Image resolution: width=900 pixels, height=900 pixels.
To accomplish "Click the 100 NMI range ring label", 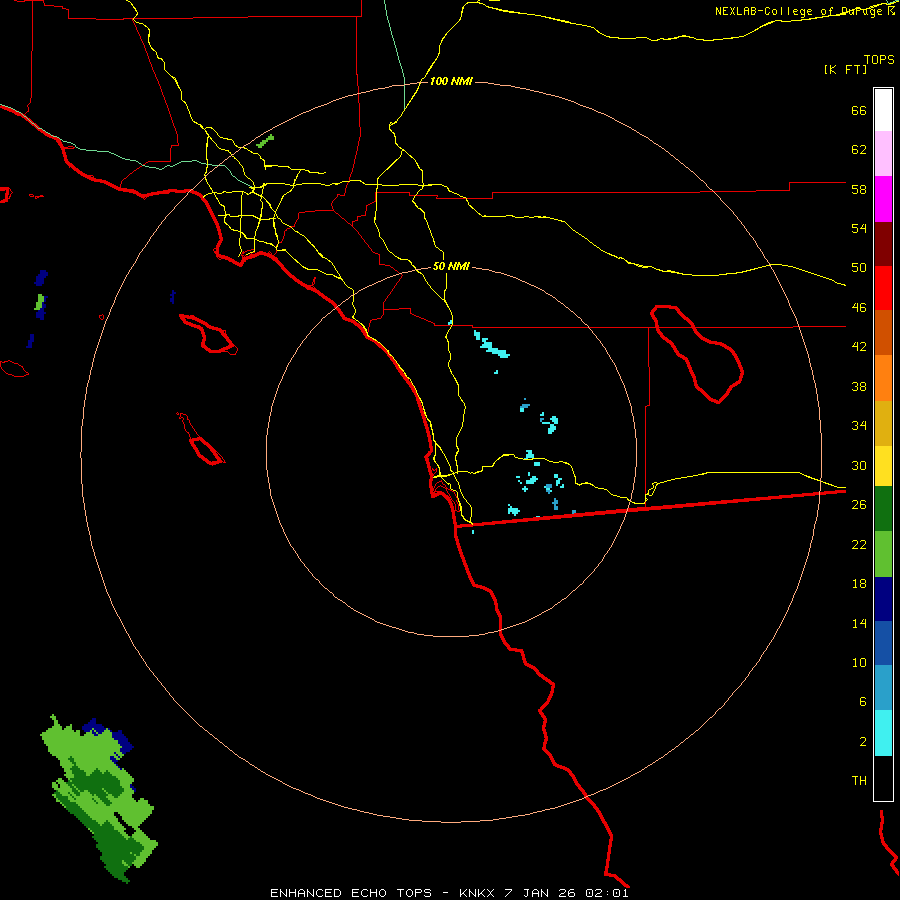I will [x=451, y=82].
